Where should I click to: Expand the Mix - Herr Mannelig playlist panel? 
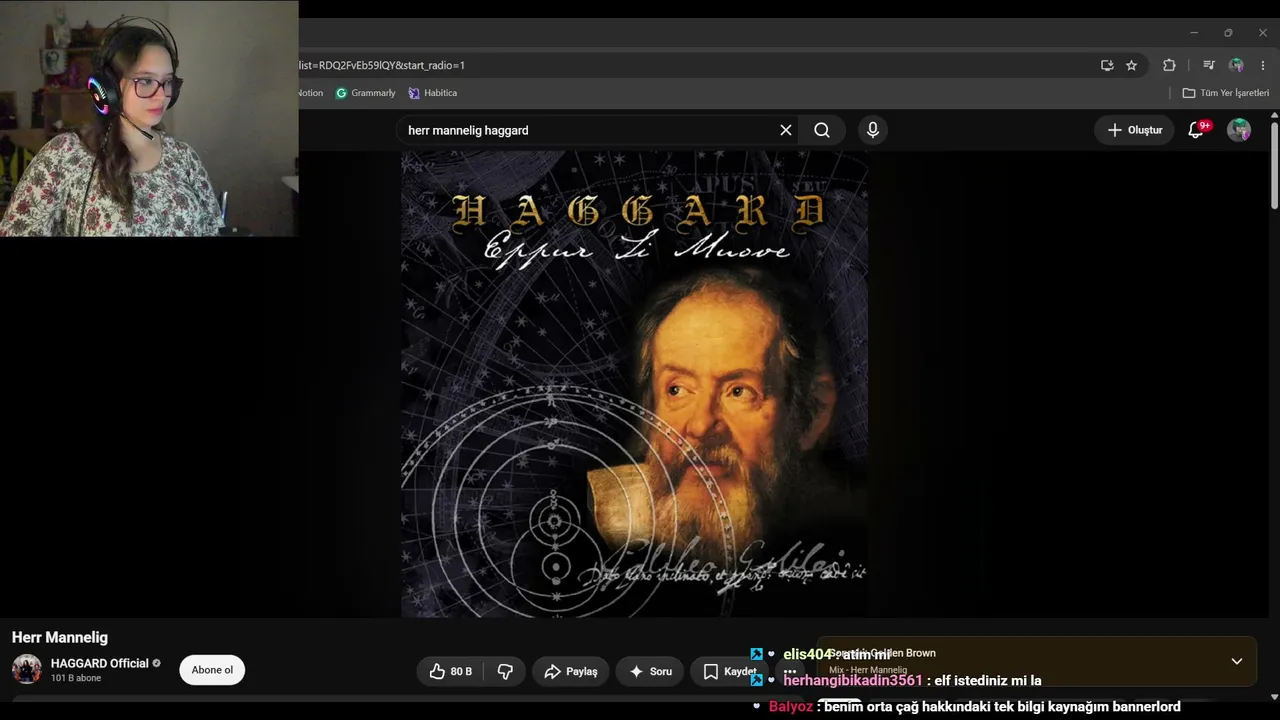[1237, 661]
